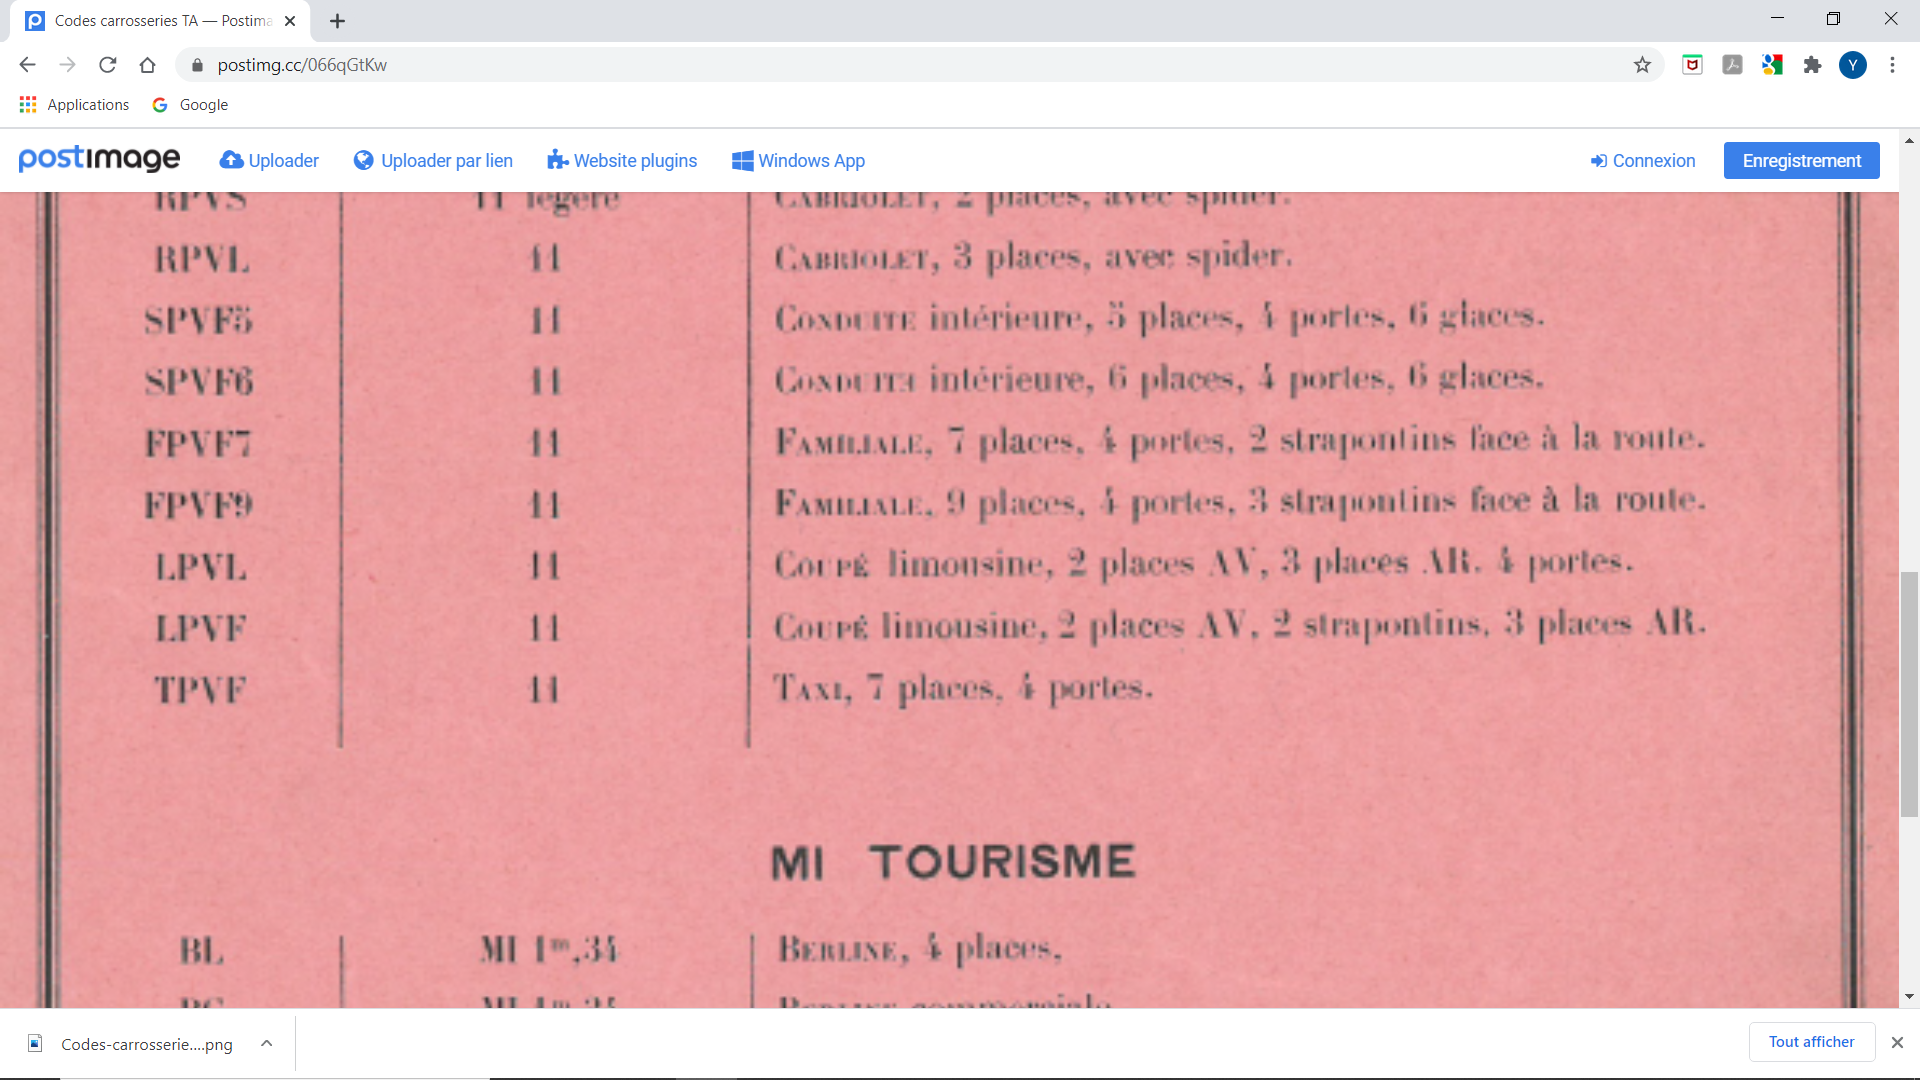
Task: Click the Pocket extension icon
Action: 1692,65
